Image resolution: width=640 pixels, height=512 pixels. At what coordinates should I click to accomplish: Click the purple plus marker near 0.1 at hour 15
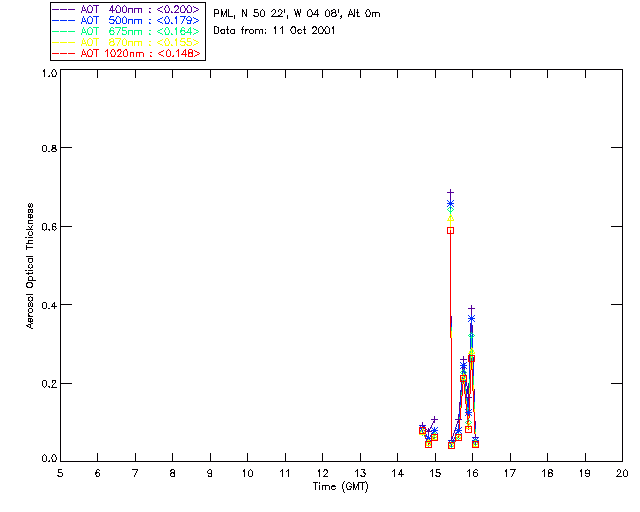tap(435, 419)
